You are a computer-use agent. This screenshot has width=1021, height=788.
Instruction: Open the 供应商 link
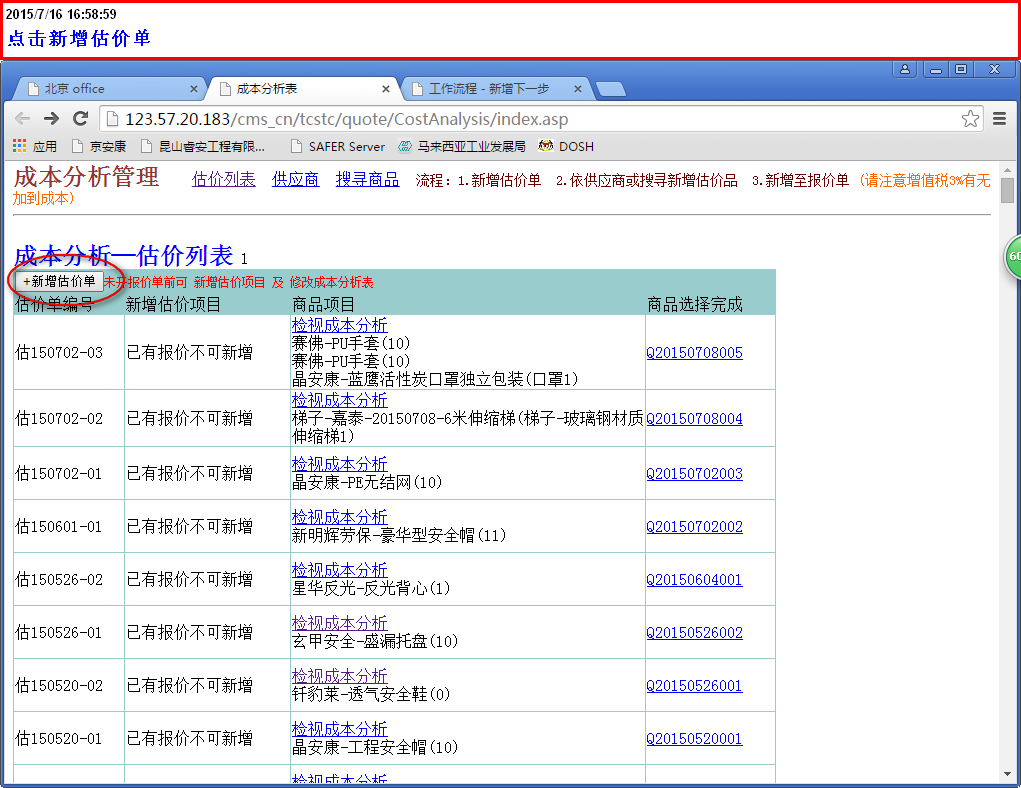pos(295,180)
